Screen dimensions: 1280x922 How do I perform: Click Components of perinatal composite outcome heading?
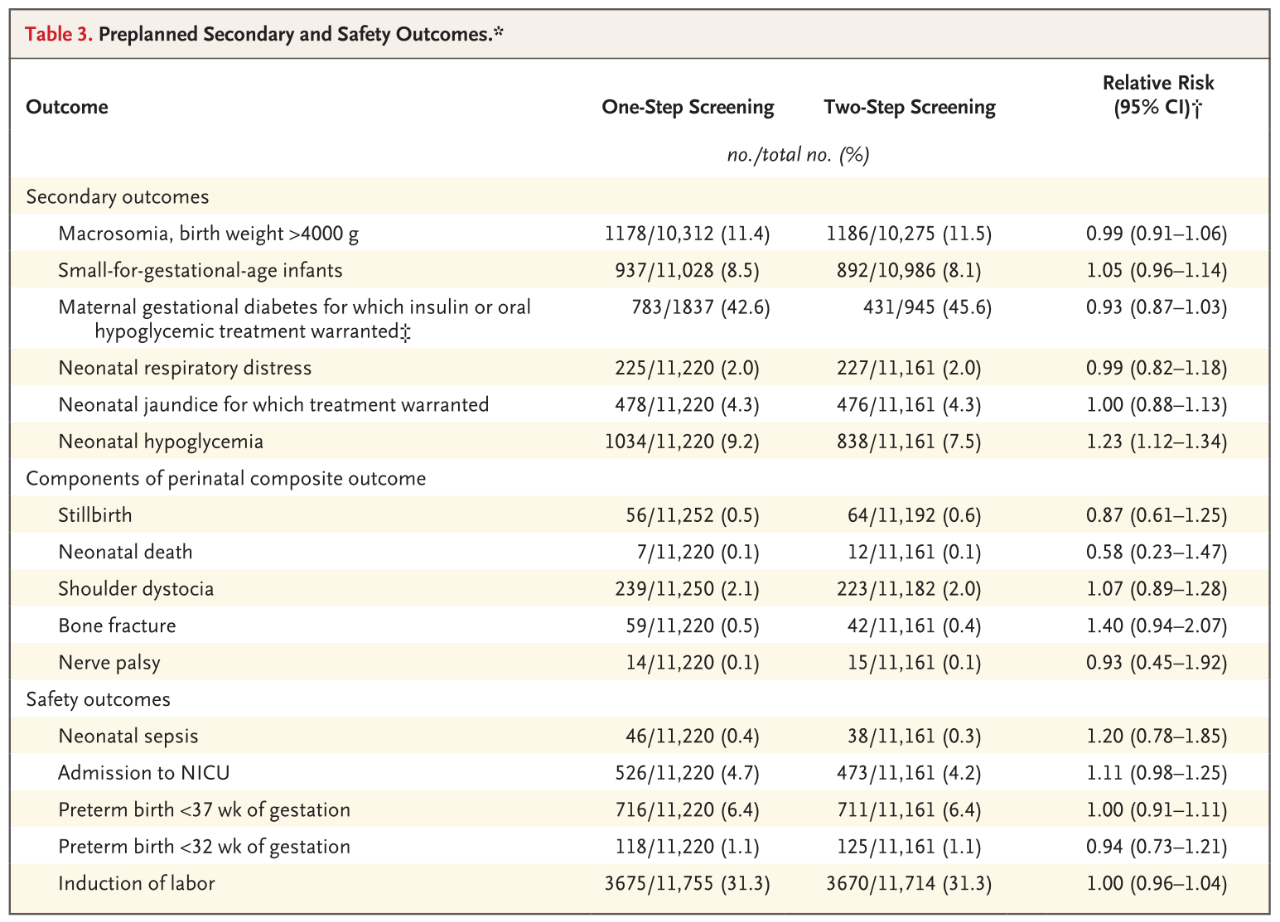226,478
